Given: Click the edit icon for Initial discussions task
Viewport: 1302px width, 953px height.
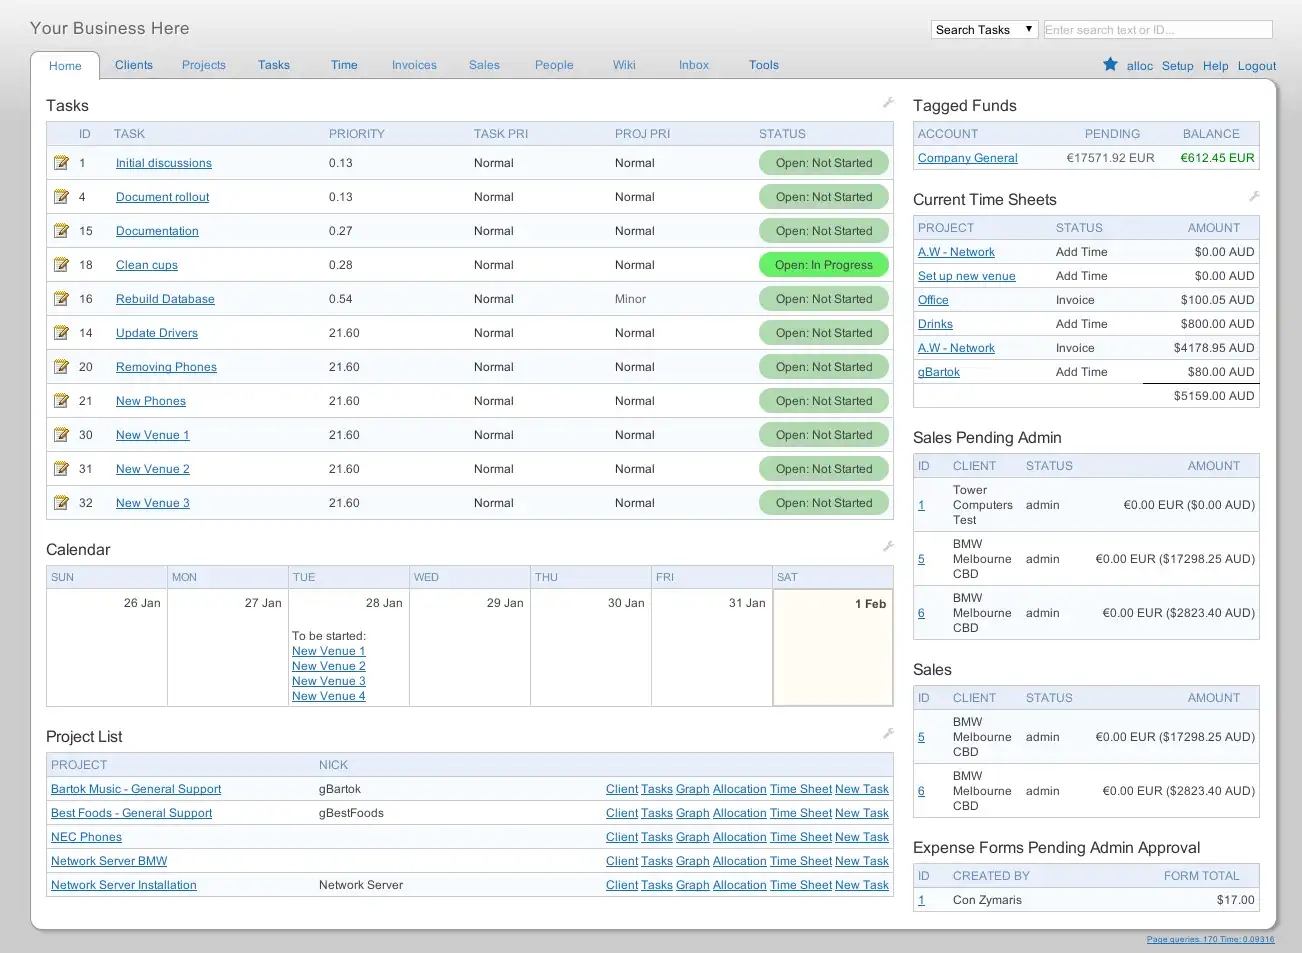Looking at the screenshot, I should coord(61,163).
